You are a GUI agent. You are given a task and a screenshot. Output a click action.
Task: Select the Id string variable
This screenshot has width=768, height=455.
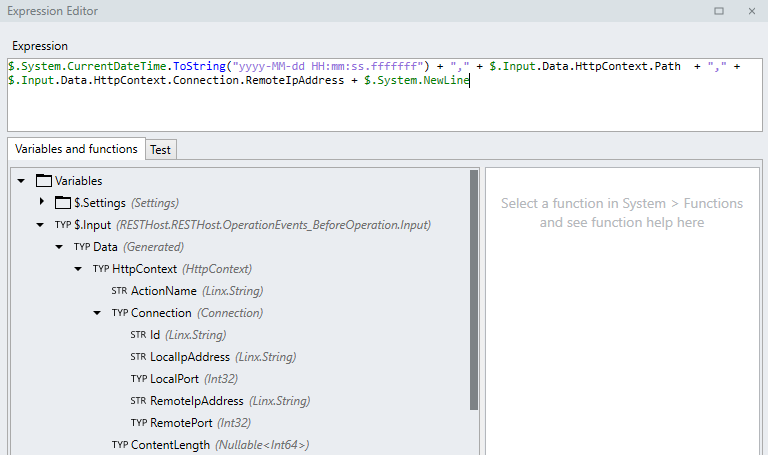tap(188, 335)
